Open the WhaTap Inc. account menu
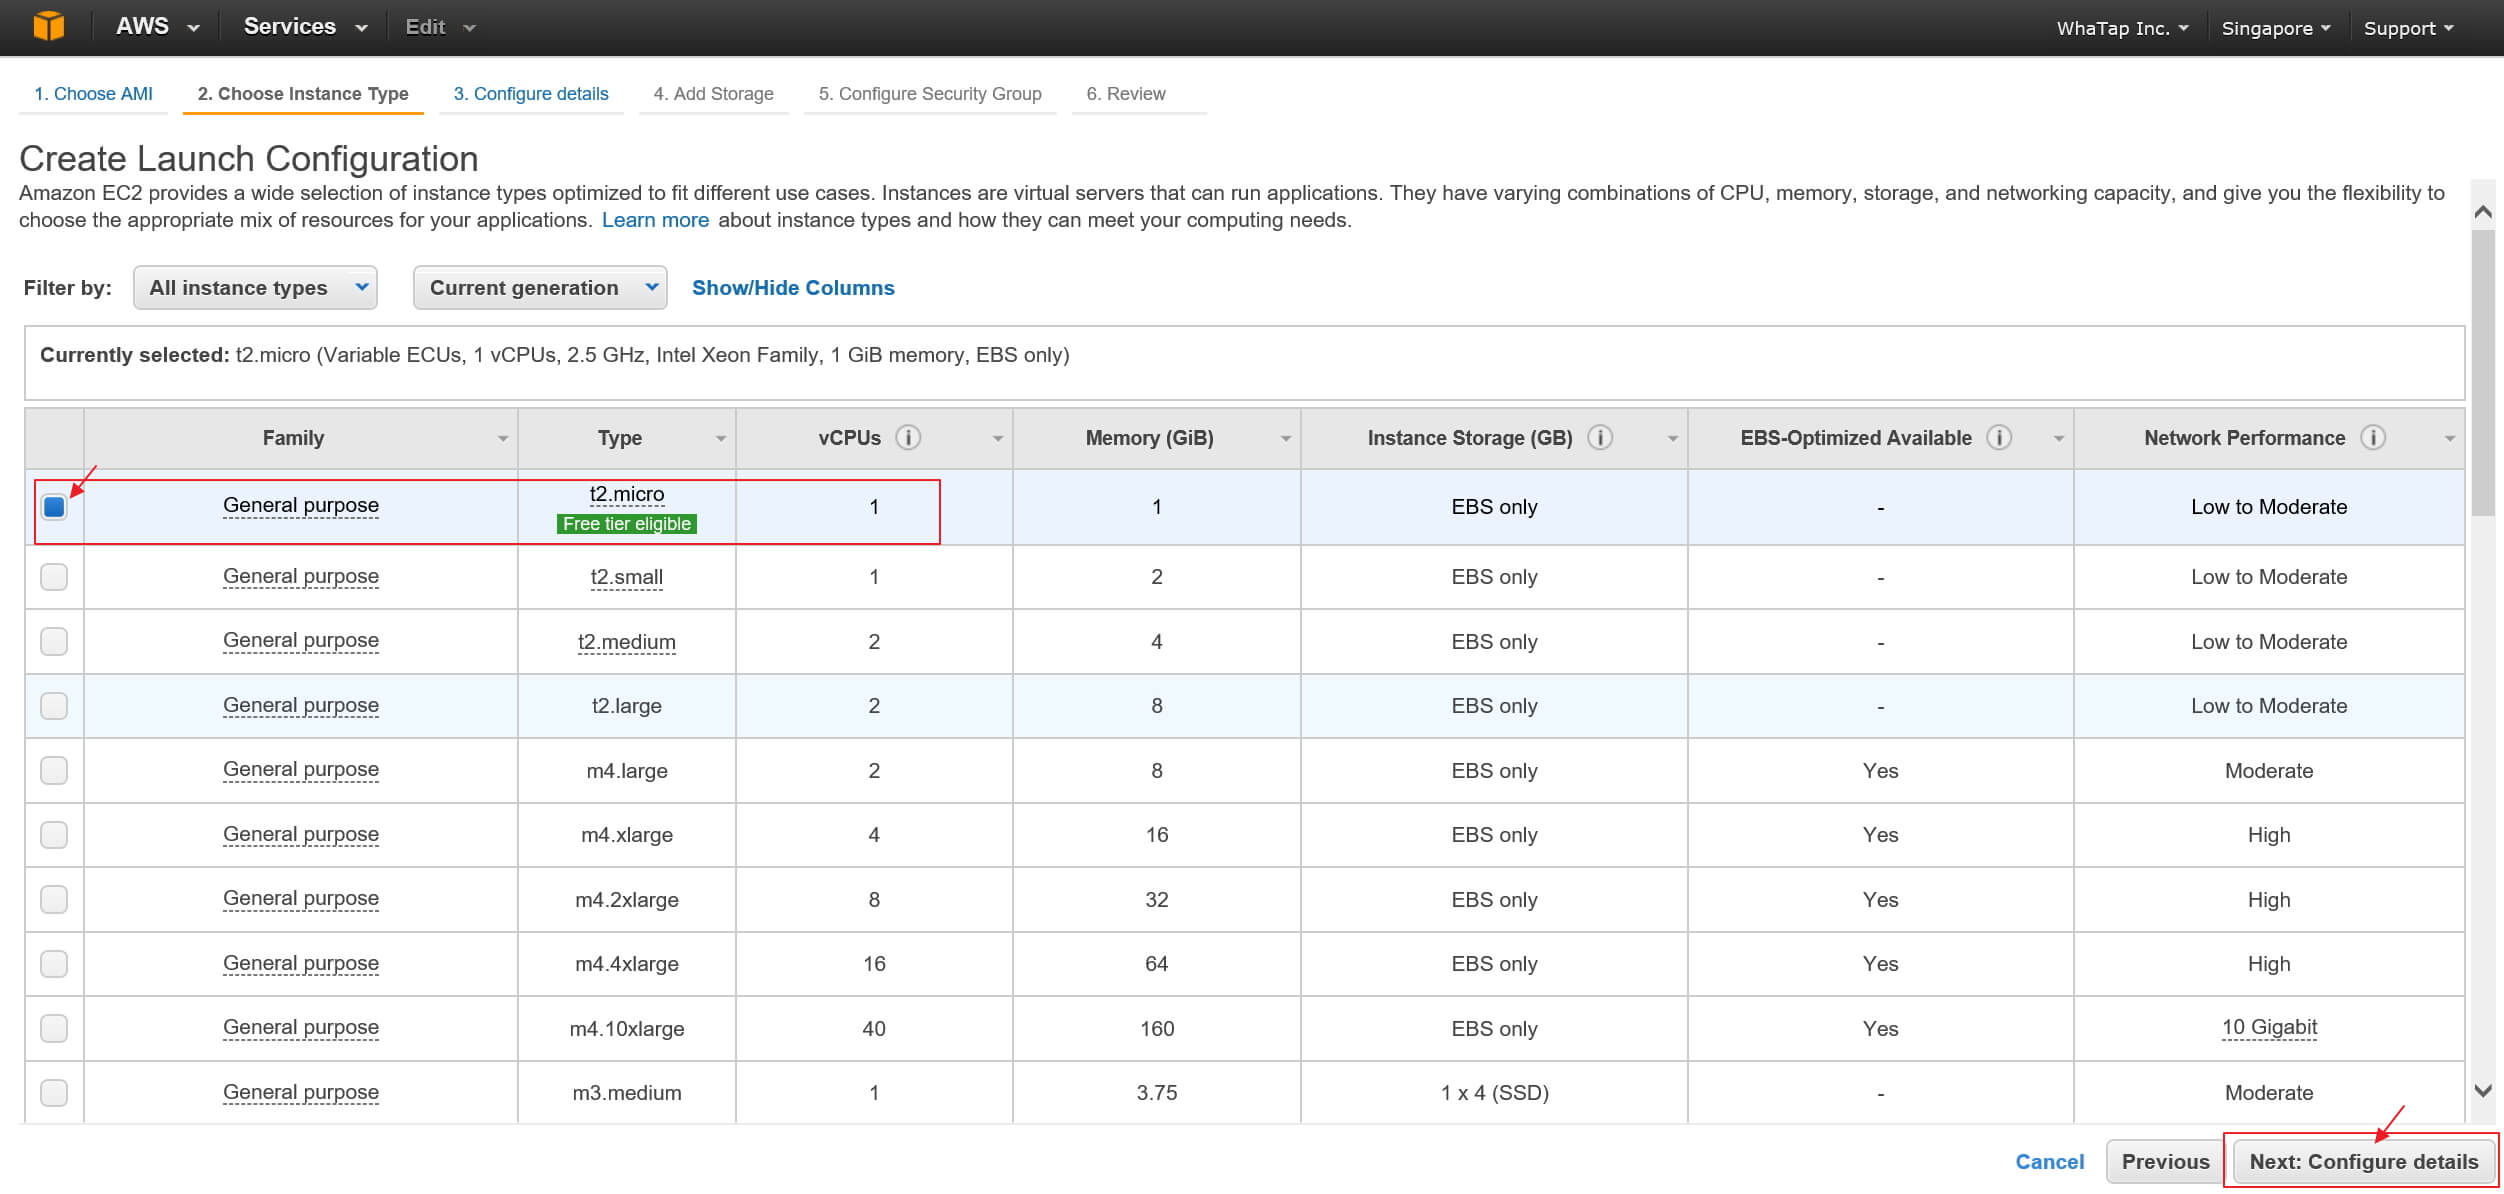2504x1194 pixels. 2122,28
